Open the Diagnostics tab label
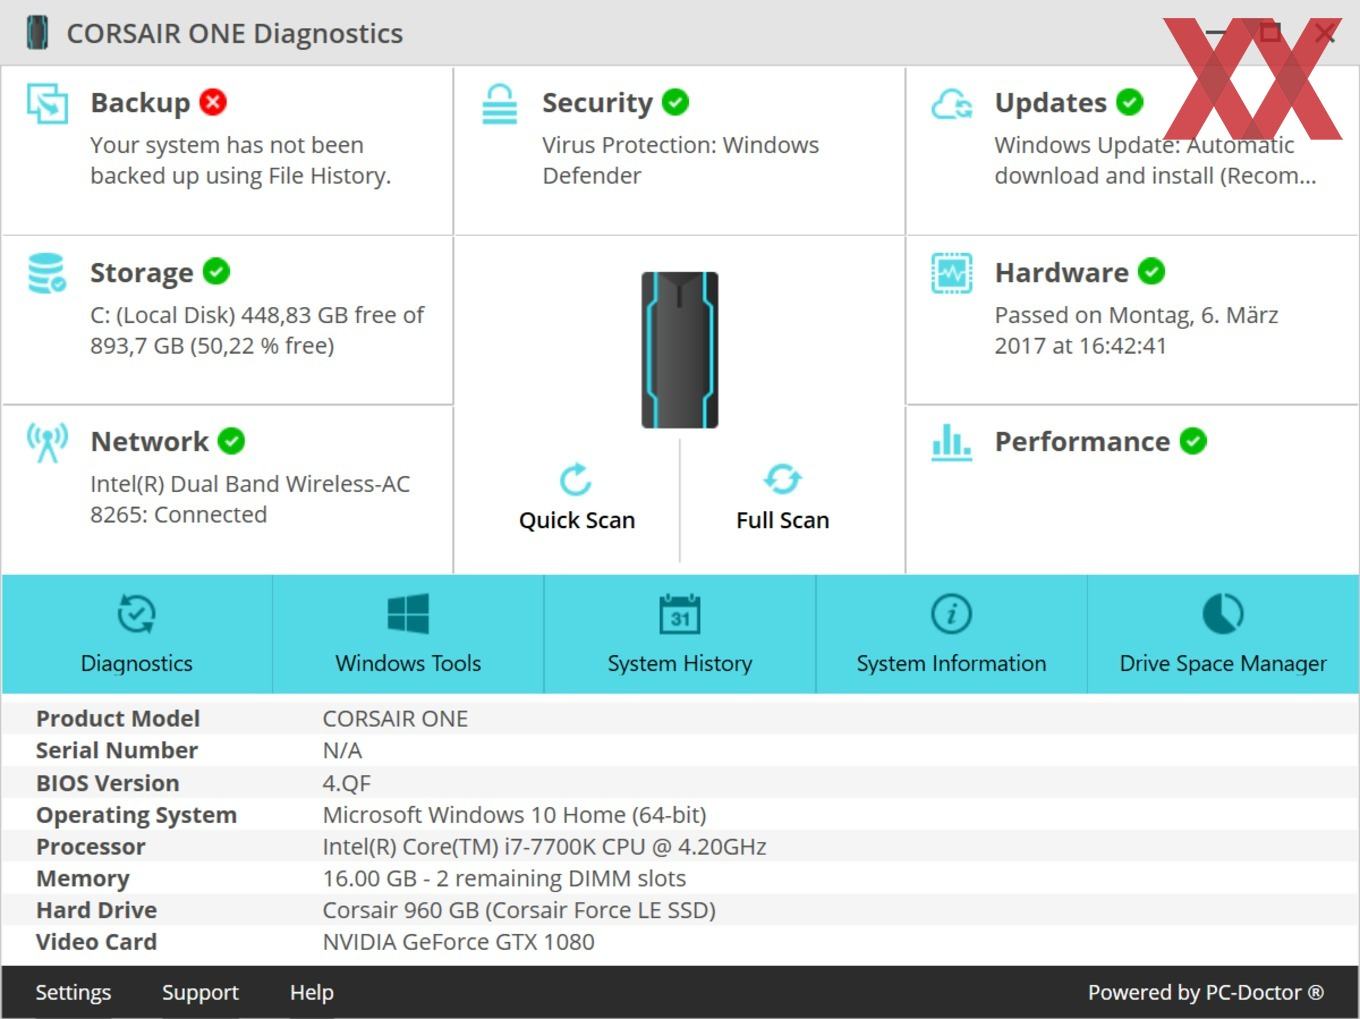The width and height of the screenshot is (1360, 1019). pyautogui.click(x=137, y=663)
